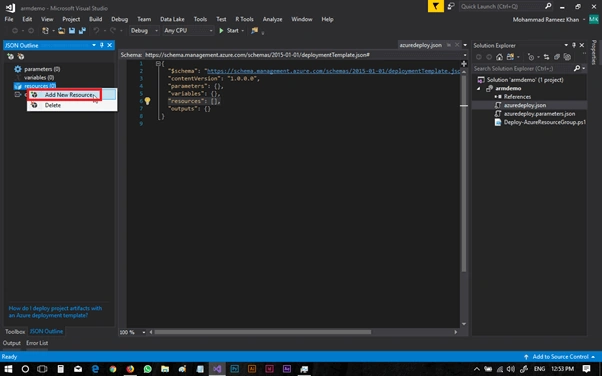Click the yellow notifications filter flag icon
Viewport: 602px width, 376px height.
tap(435, 7)
